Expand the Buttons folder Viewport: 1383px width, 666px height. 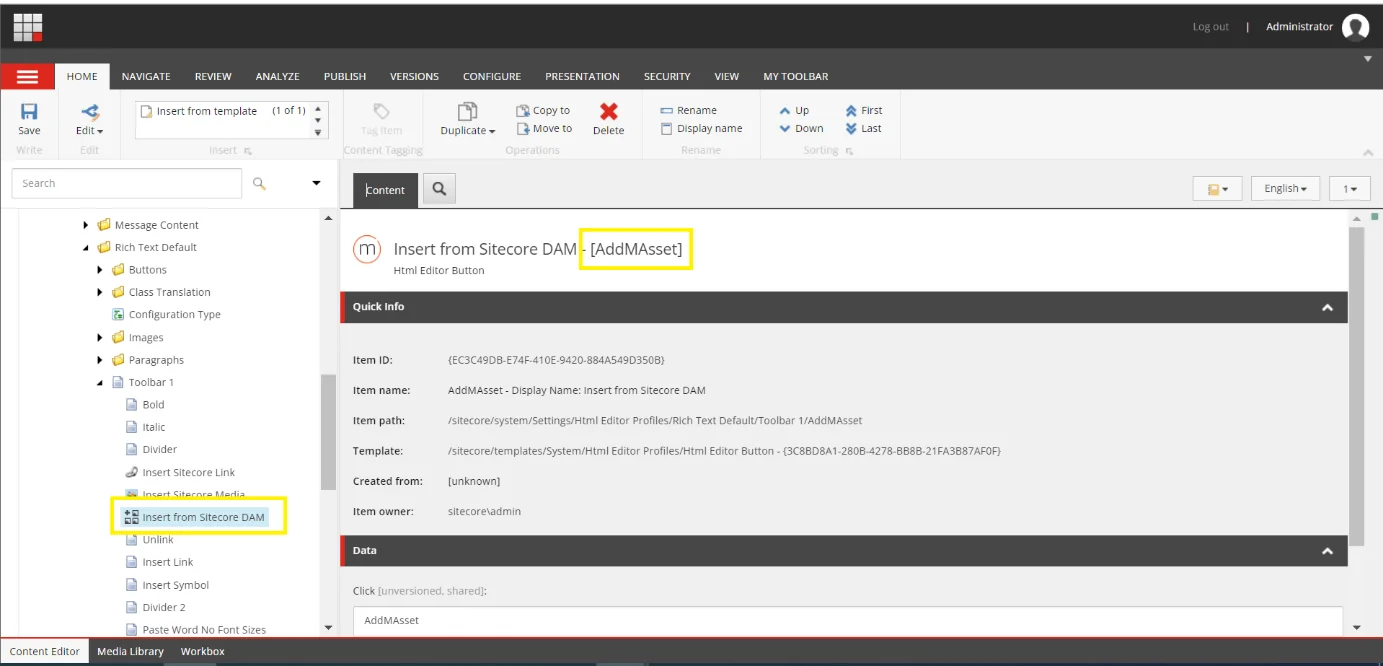click(100, 270)
